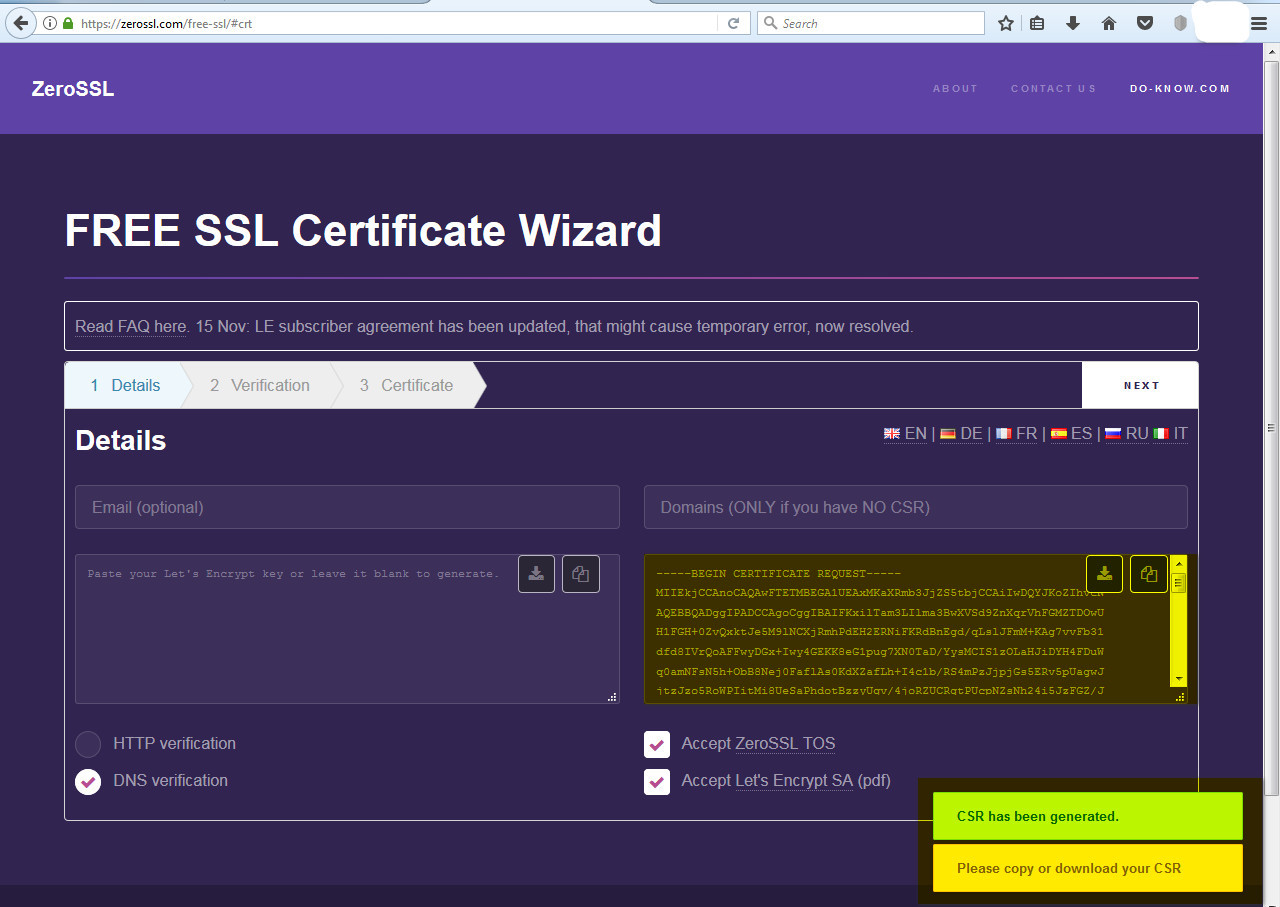1280x907 pixels.
Task: Download the Let's Encrypt key file
Action: [536, 573]
